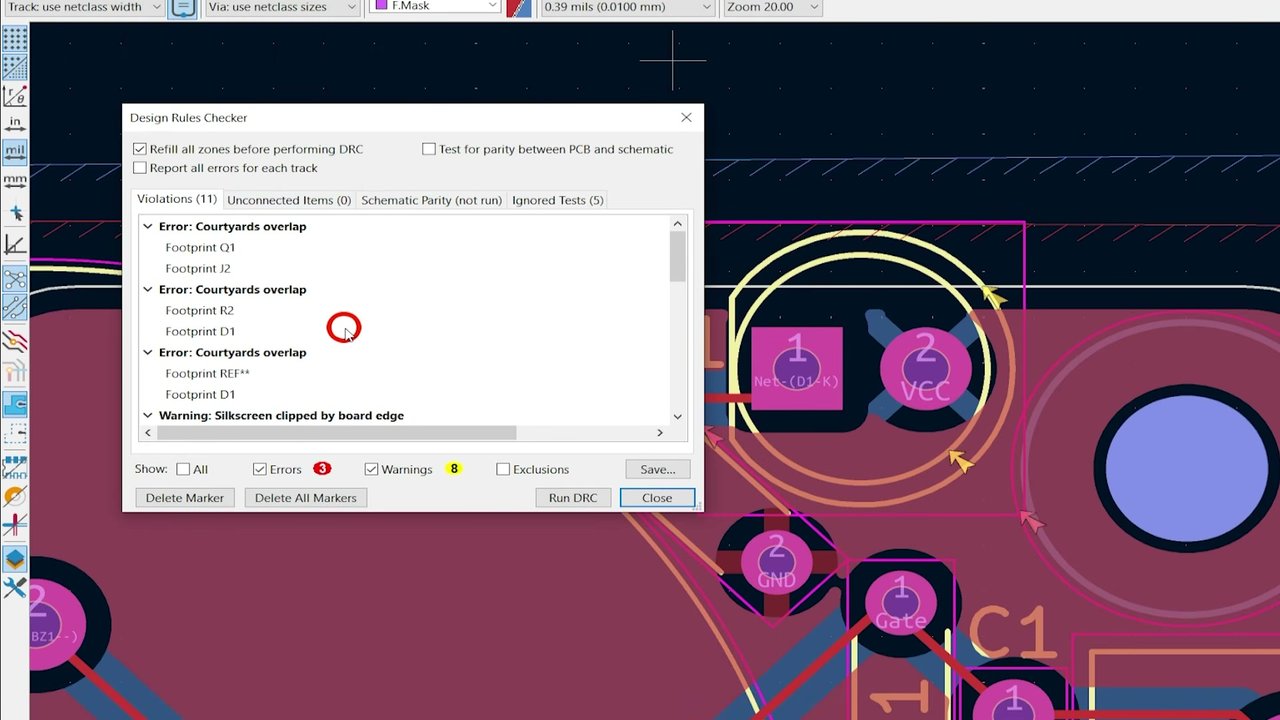Image resolution: width=1280 pixels, height=720 pixels.
Task: Set units to inches
Action: click(x=15, y=124)
